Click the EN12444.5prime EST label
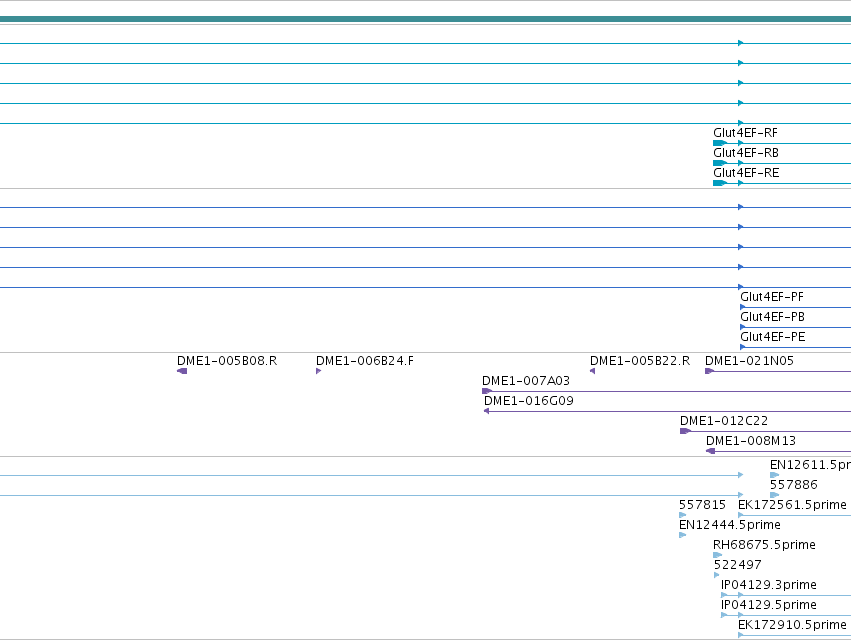The width and height of the screenshot is (851, 640). pyautogui.click(x=729, y=525)
